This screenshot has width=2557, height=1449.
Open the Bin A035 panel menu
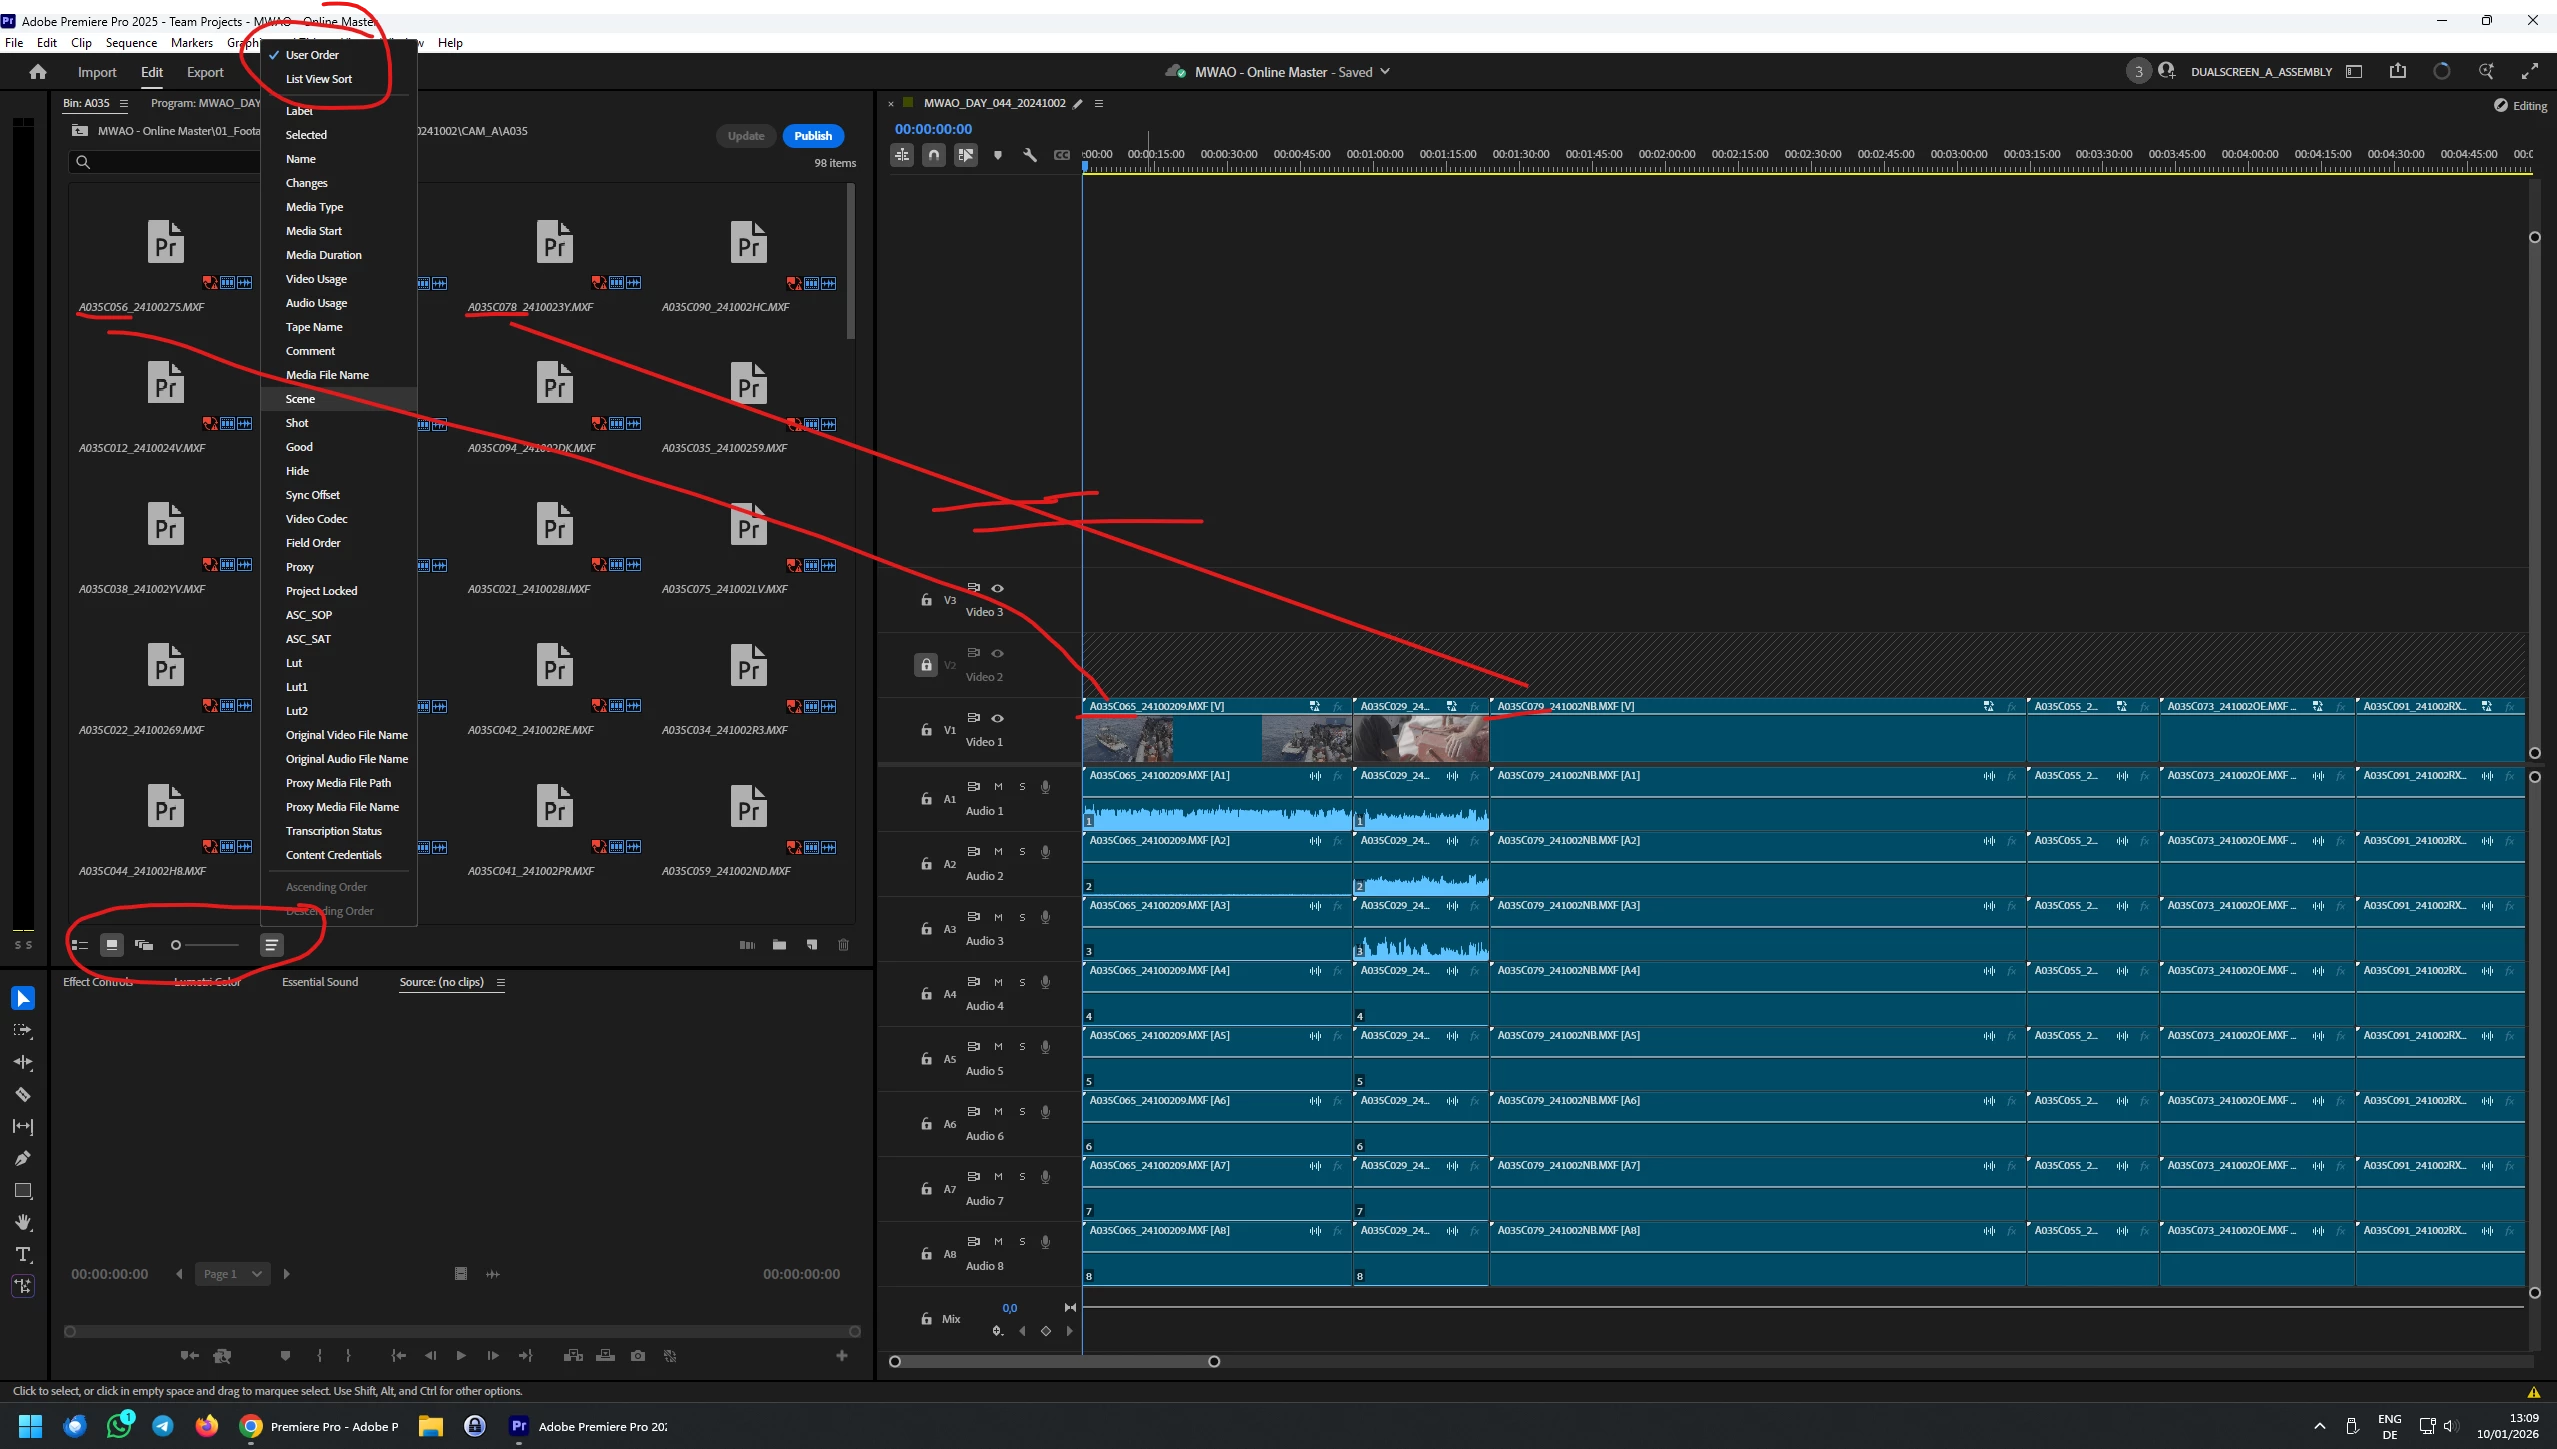click(124, 103)
